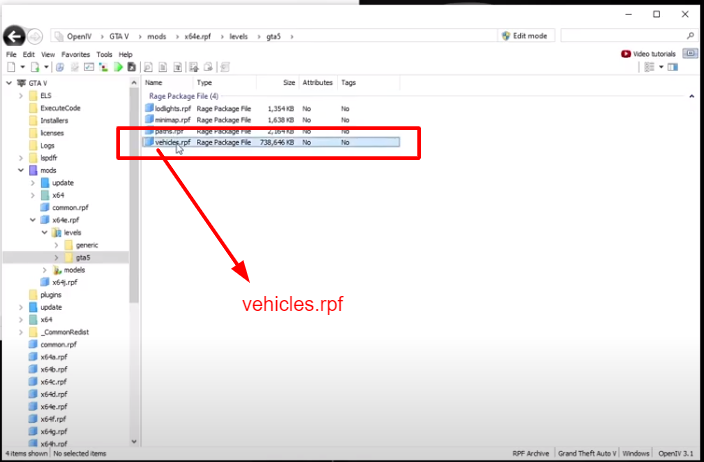Click mods in the address breadcrumb

157,36
